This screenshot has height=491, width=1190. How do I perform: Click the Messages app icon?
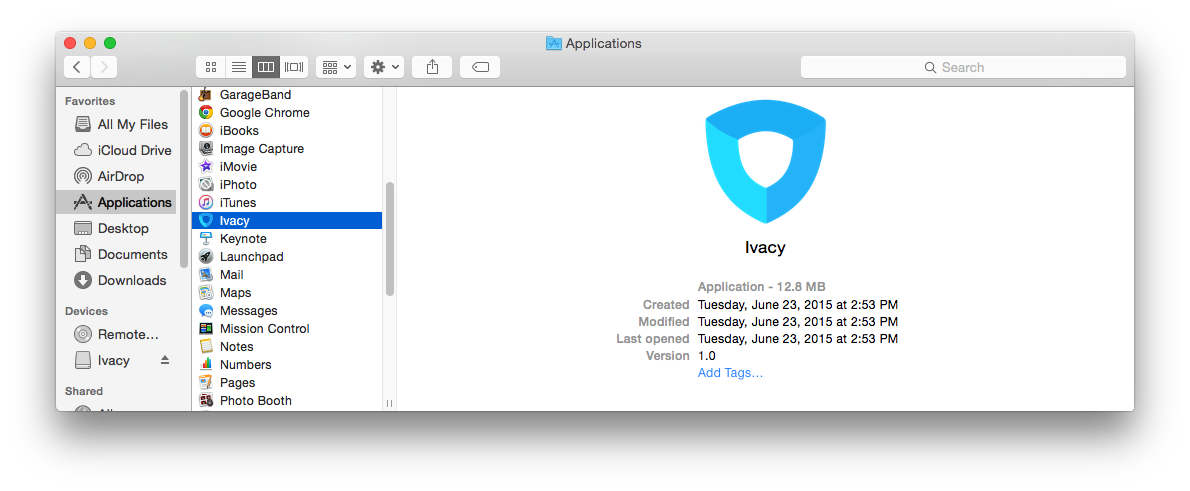[206, 310]
